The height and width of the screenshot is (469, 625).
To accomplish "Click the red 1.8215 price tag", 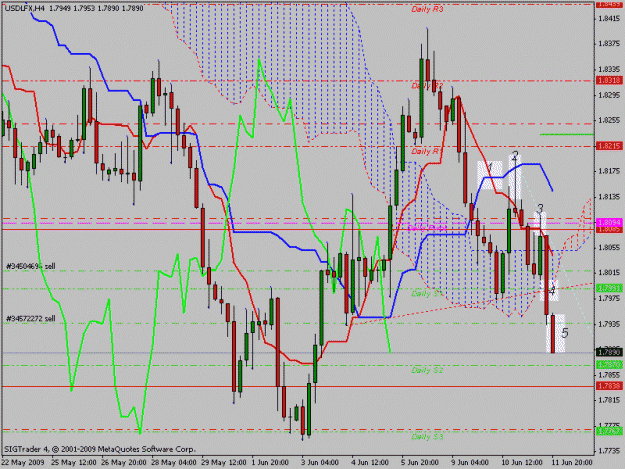I will point(609,146).
